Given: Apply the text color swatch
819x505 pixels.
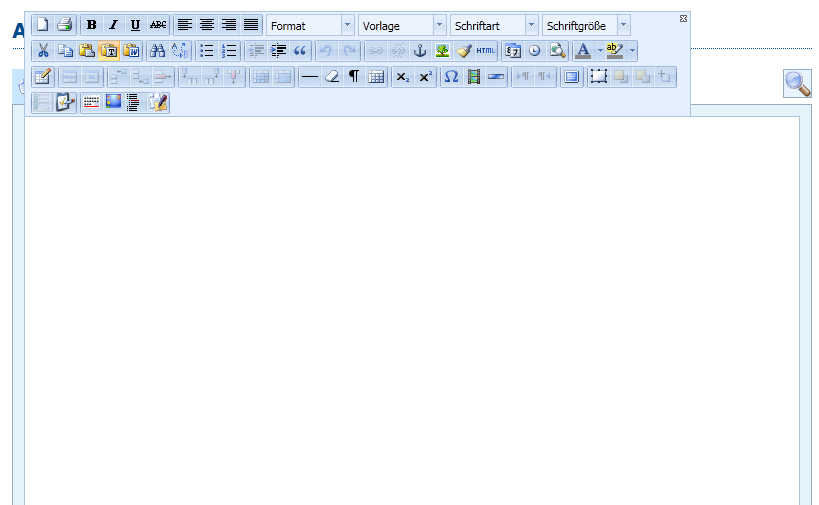Looking at the screenshot, I should tap(583, 51).
